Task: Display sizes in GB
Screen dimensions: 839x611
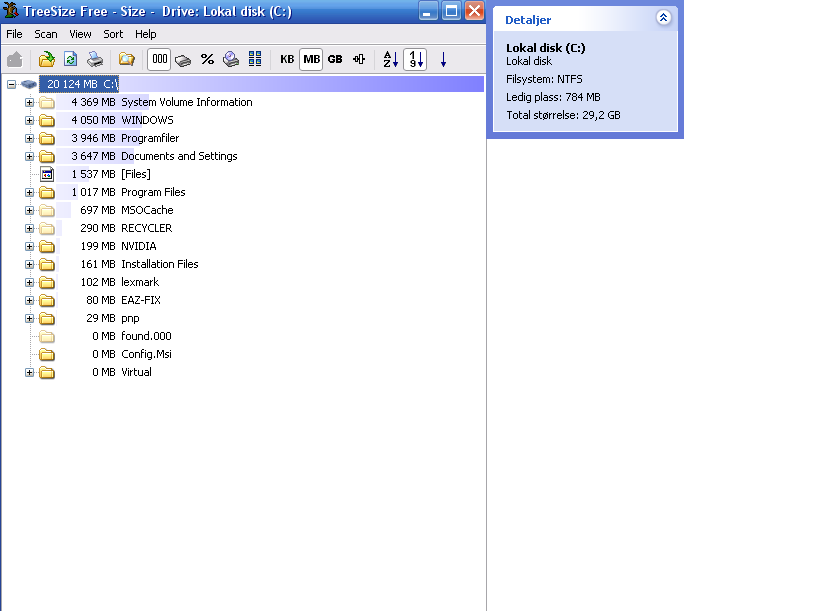Action: coord(335,59)
